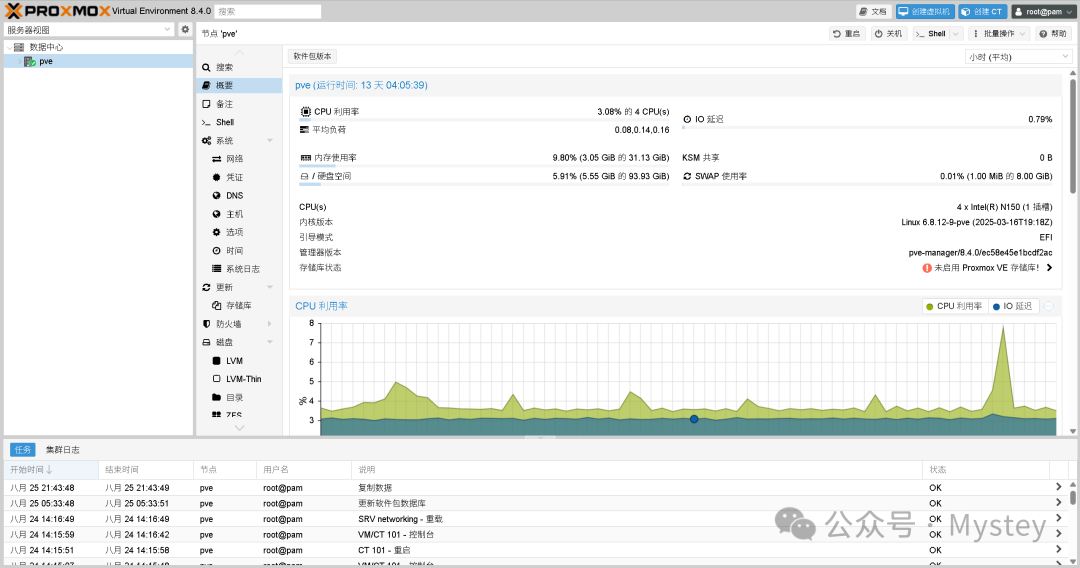1080x568 pixels.
Task: Sort by 开始时间 column header
Action: 52,470
